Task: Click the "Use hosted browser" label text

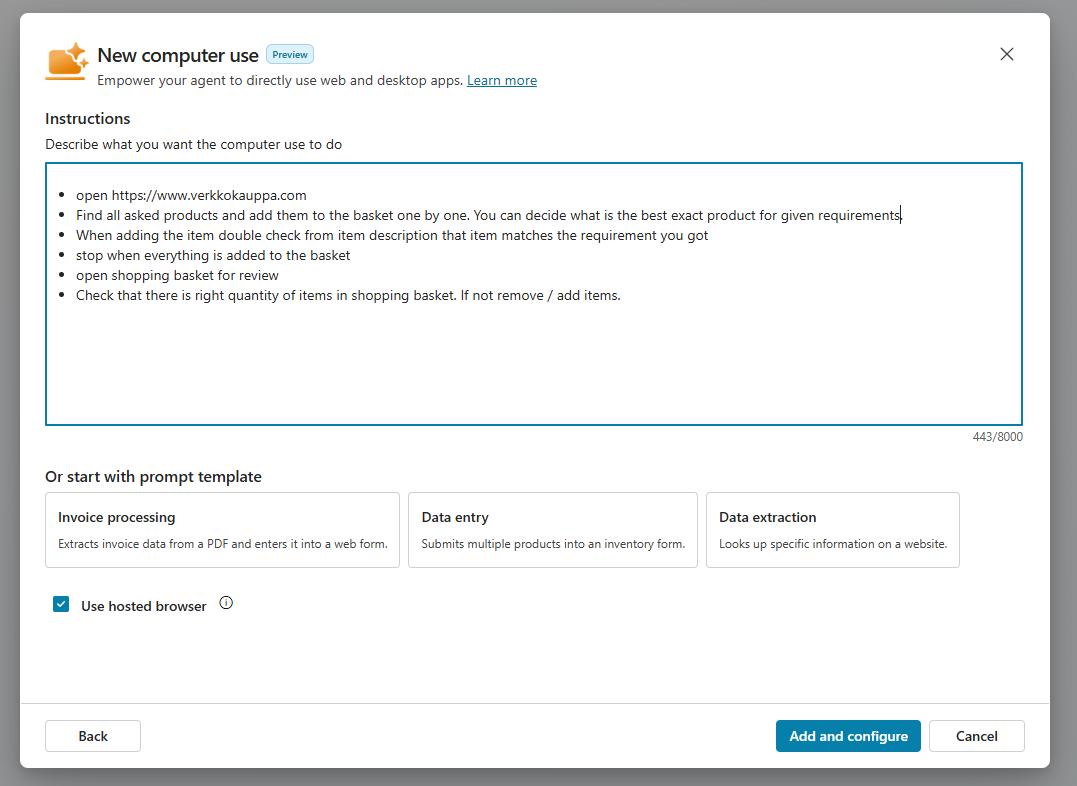Action: point(143,606)
